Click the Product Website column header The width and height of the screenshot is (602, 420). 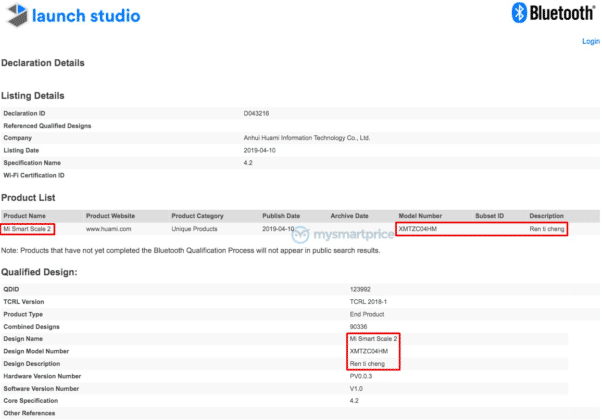pos(110,216)
